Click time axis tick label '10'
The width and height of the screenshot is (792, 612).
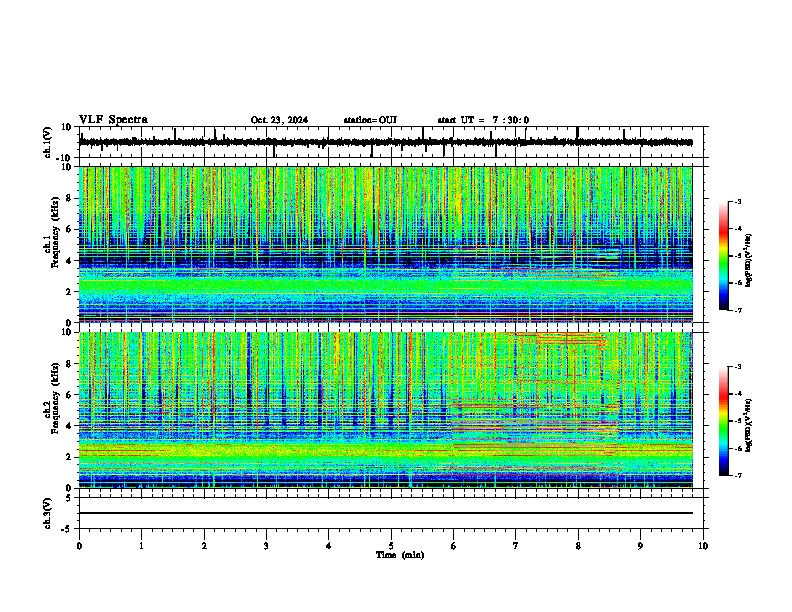[703, 546]
